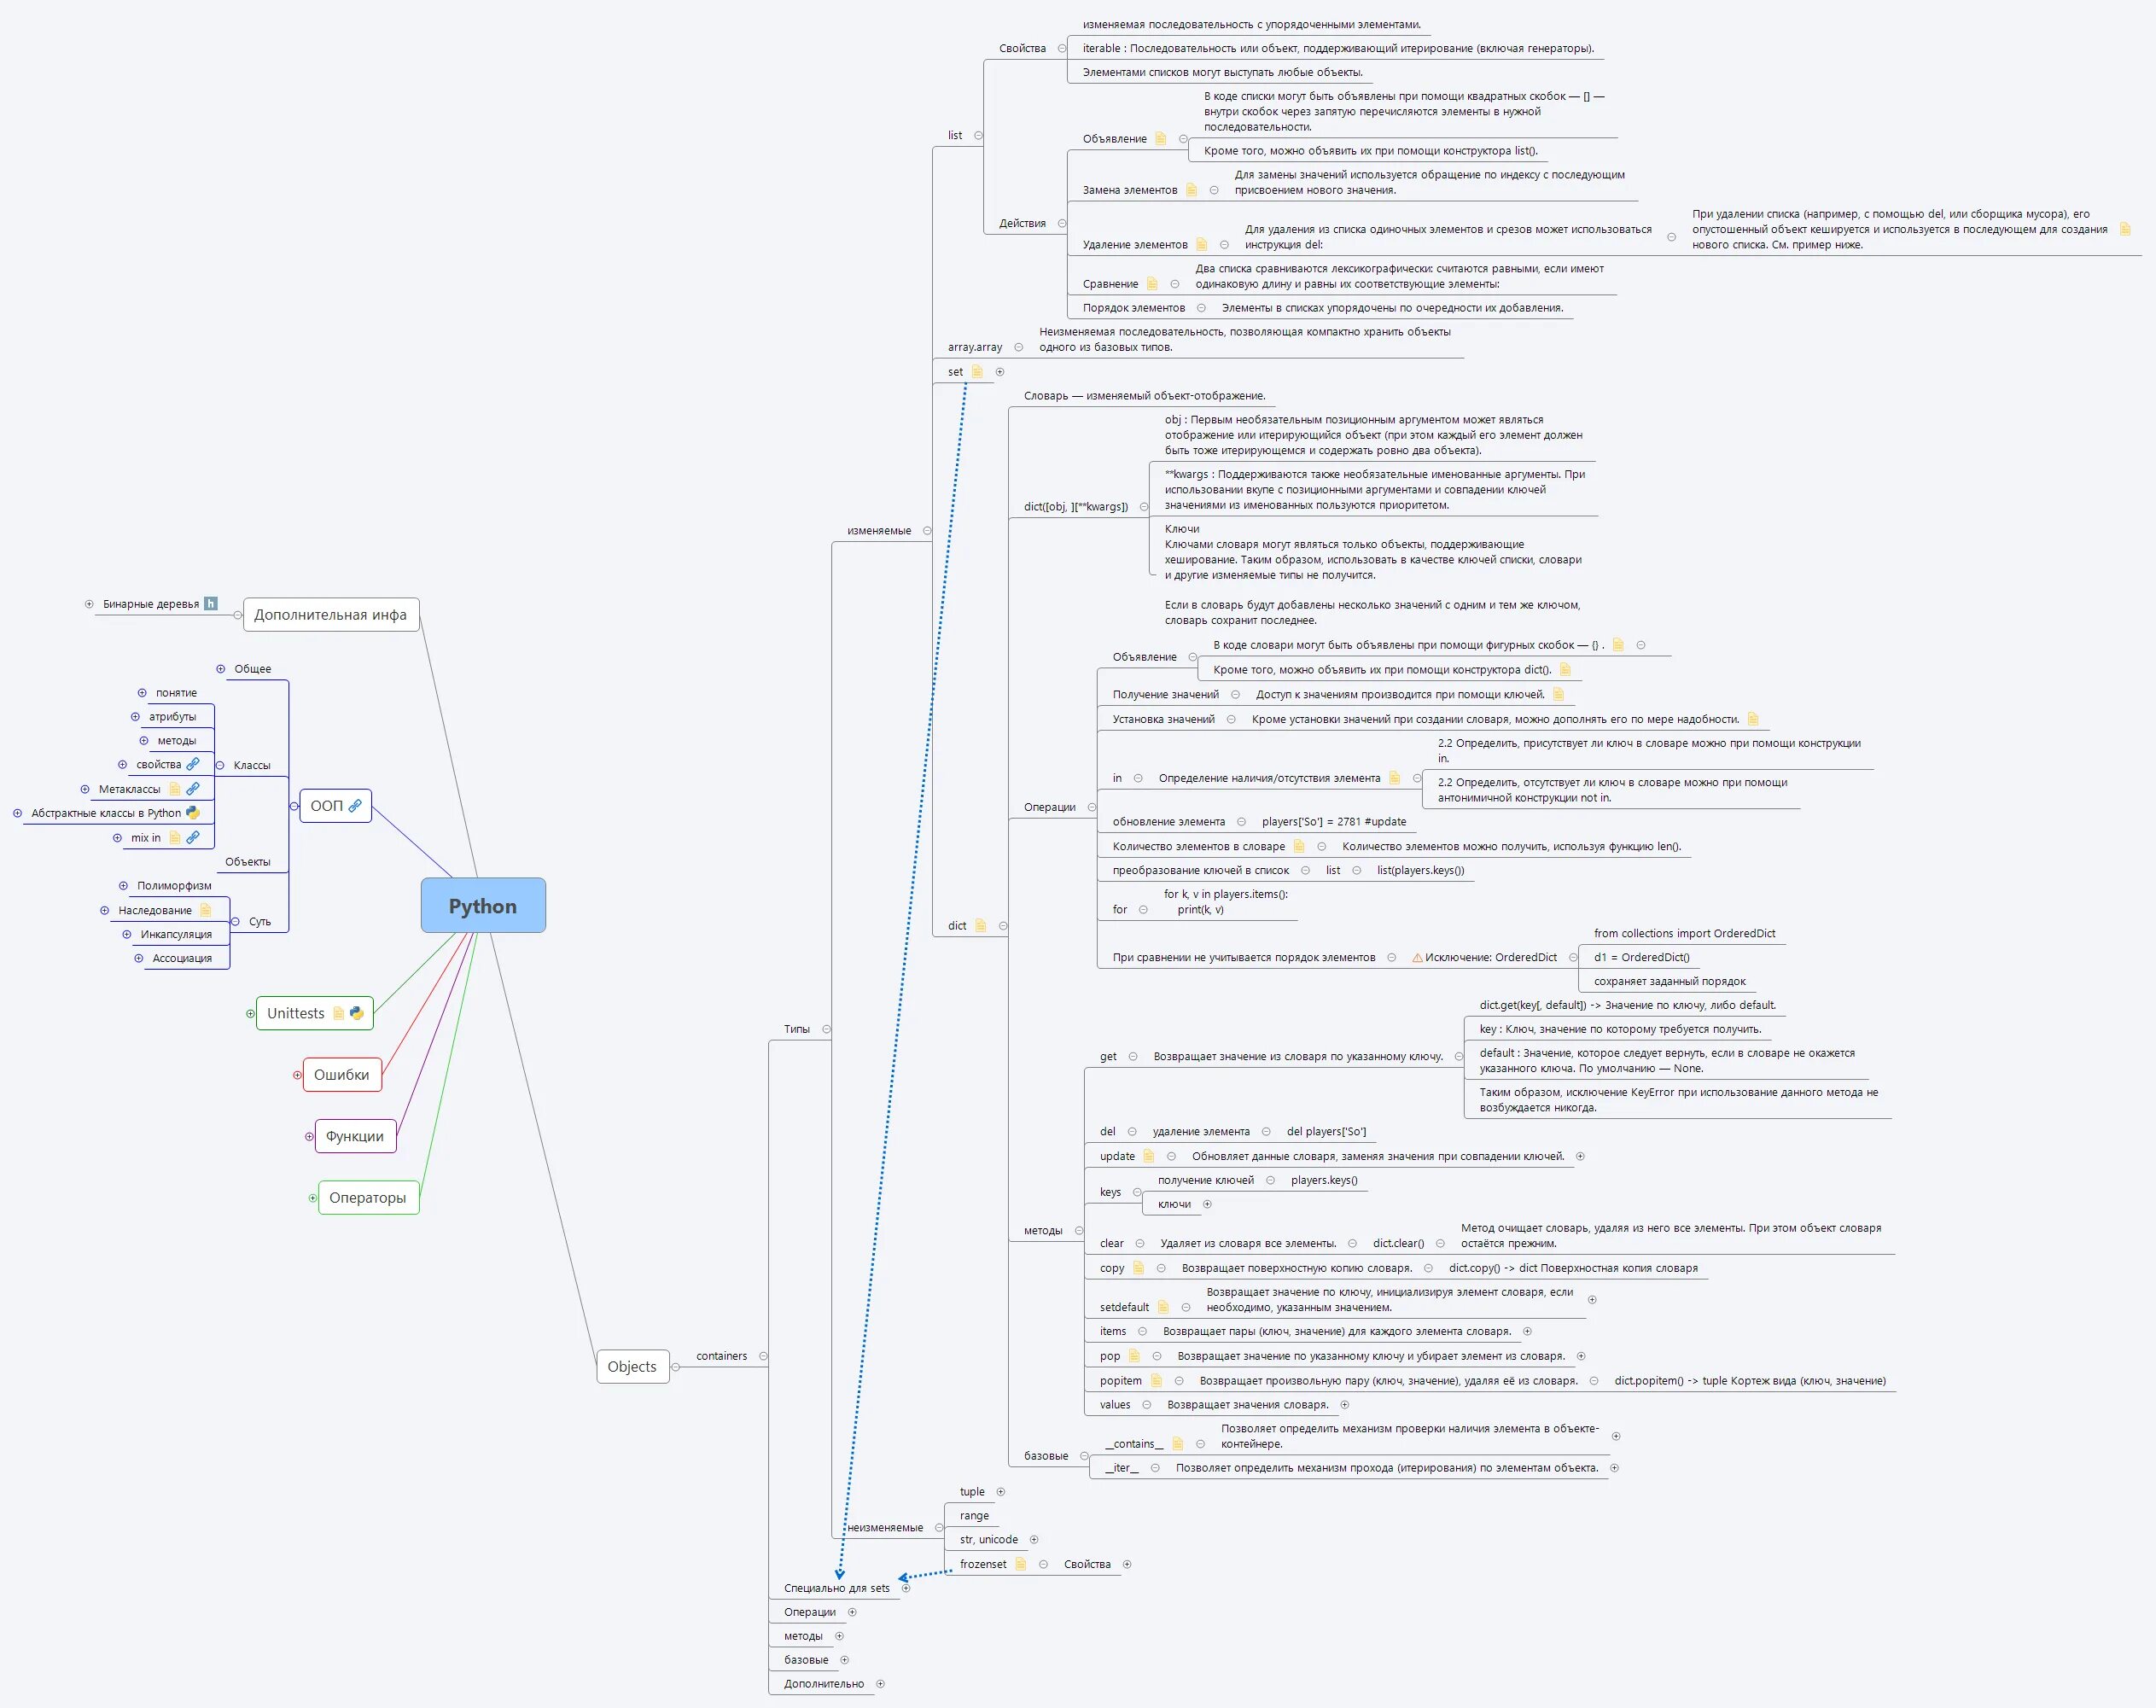This screenshot has height=1708, width=2156.
Task: Select the array.array node
Action: coord(975,348)
